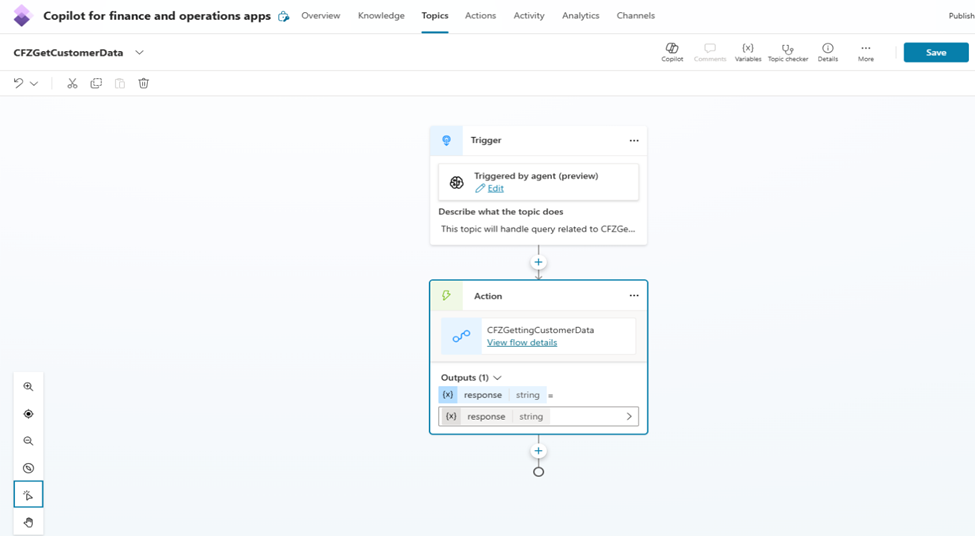Click the topic description text field
Screen dimensions: 975x536
point(538,229)
